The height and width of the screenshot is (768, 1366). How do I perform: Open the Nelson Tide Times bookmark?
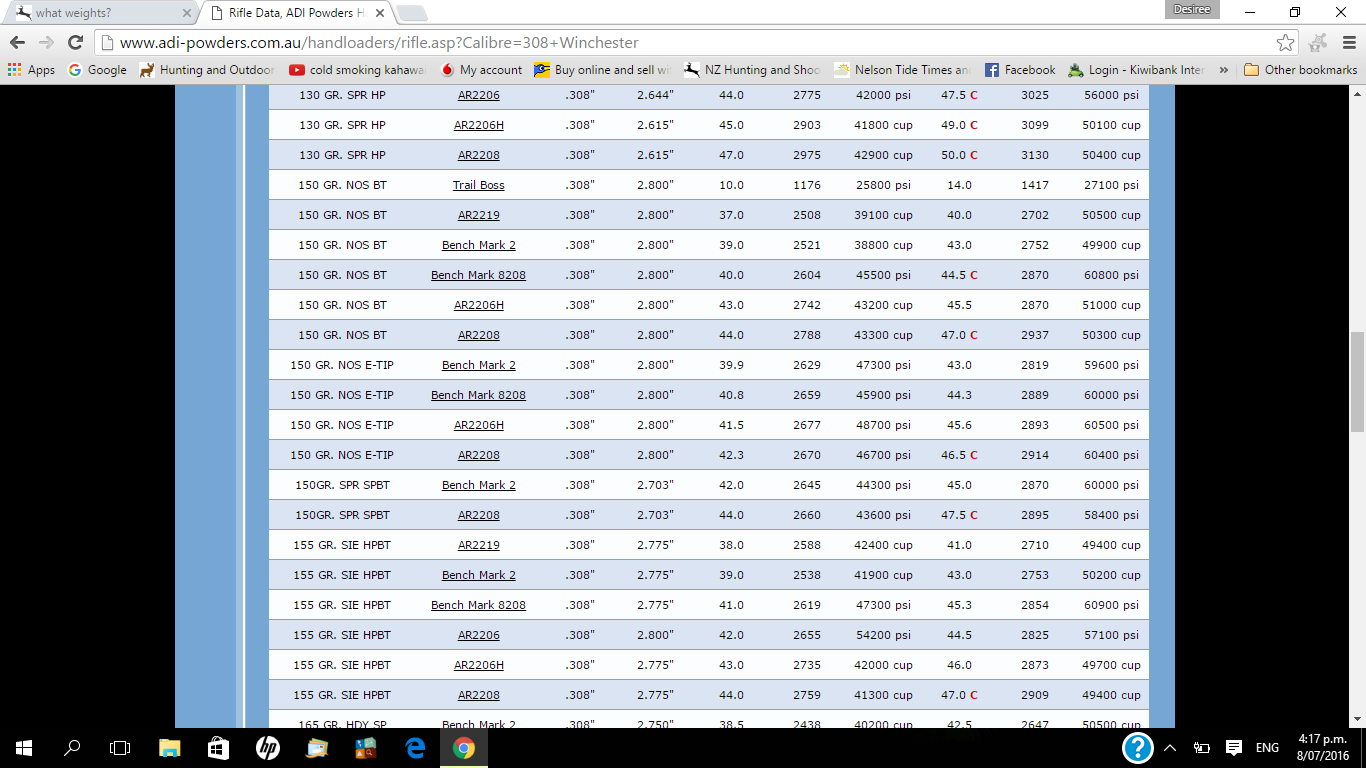[x=903, y=70]
